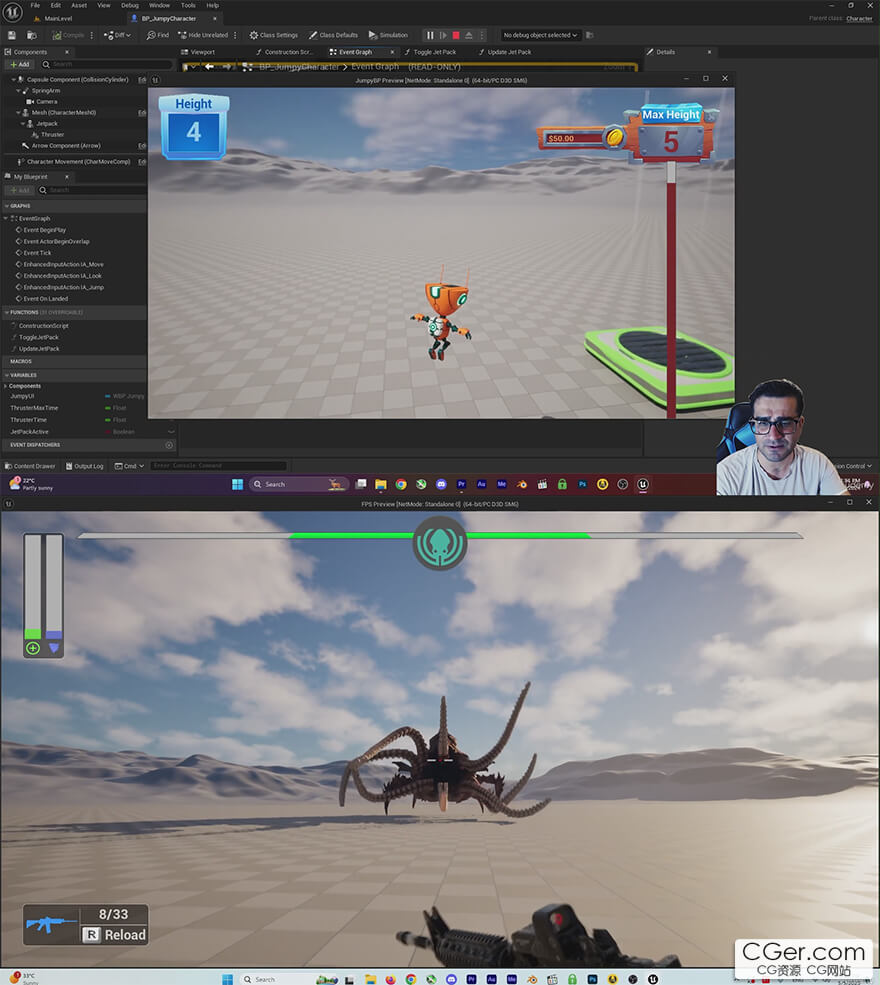This screenshot has width=880, height=985.
Task: Stop the play session with the red square
Action: pos(456,35)
